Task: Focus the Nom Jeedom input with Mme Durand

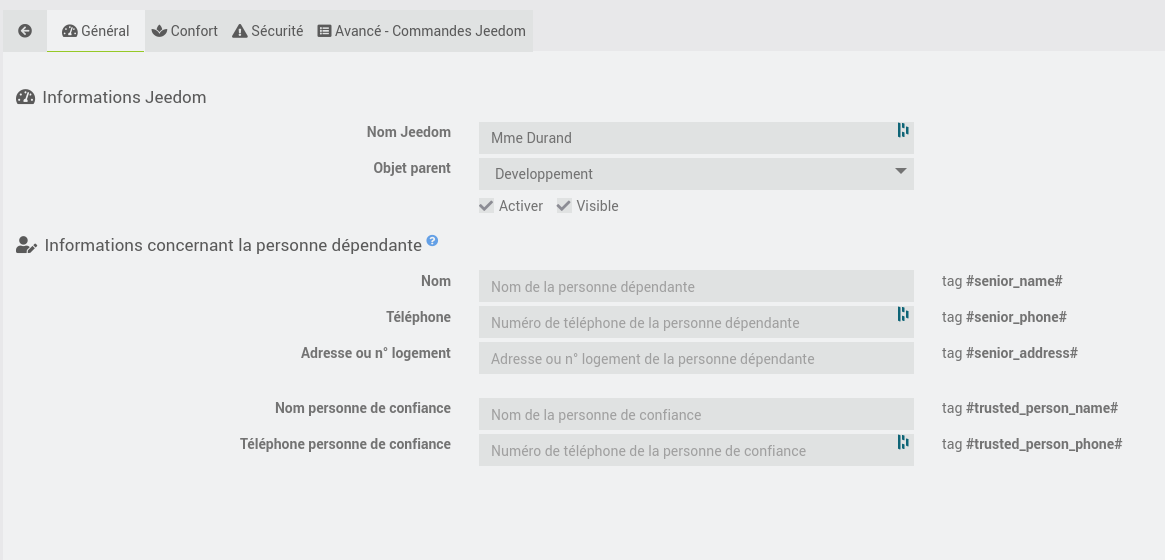Action: (696, 138)
